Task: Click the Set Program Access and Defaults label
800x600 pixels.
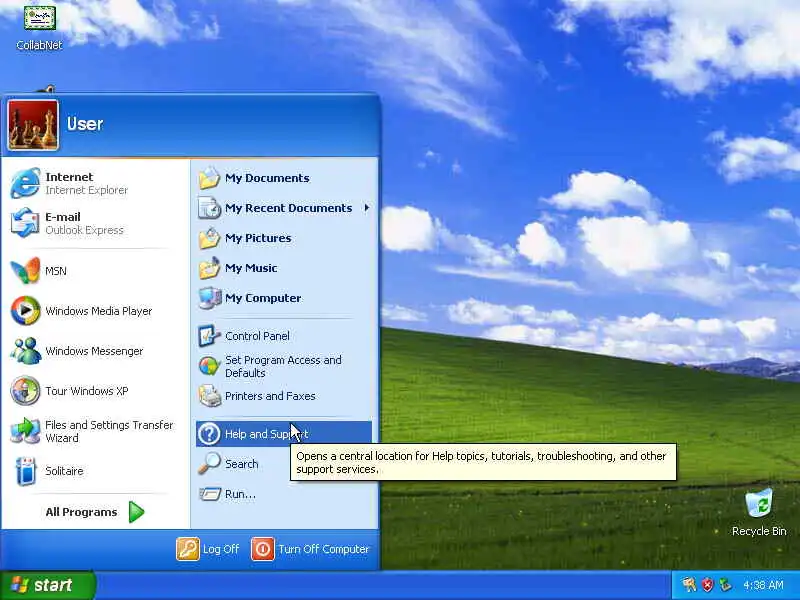Action: 283,366
